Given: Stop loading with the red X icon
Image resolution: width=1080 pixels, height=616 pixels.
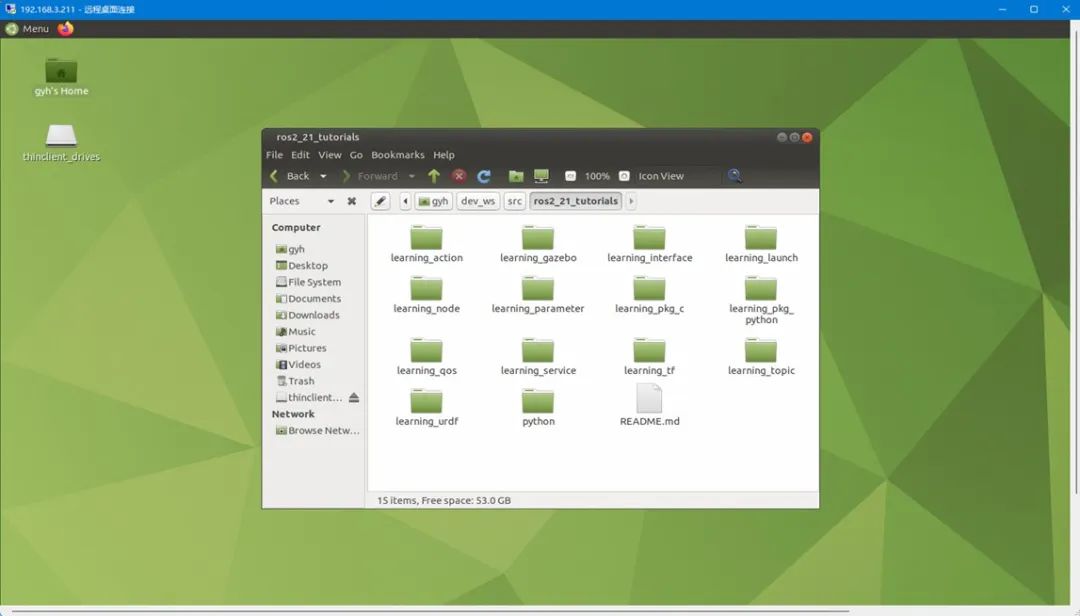Looking at the screenshot, I should tap(459, 176).
